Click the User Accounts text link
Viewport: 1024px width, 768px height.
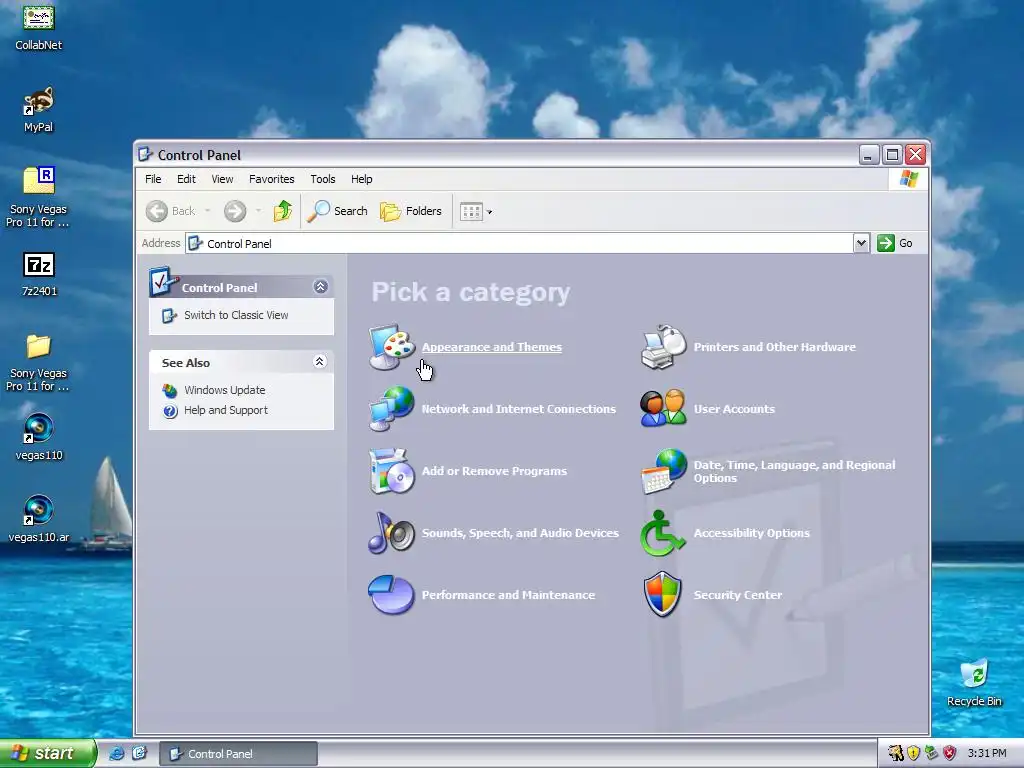[734, 409]
